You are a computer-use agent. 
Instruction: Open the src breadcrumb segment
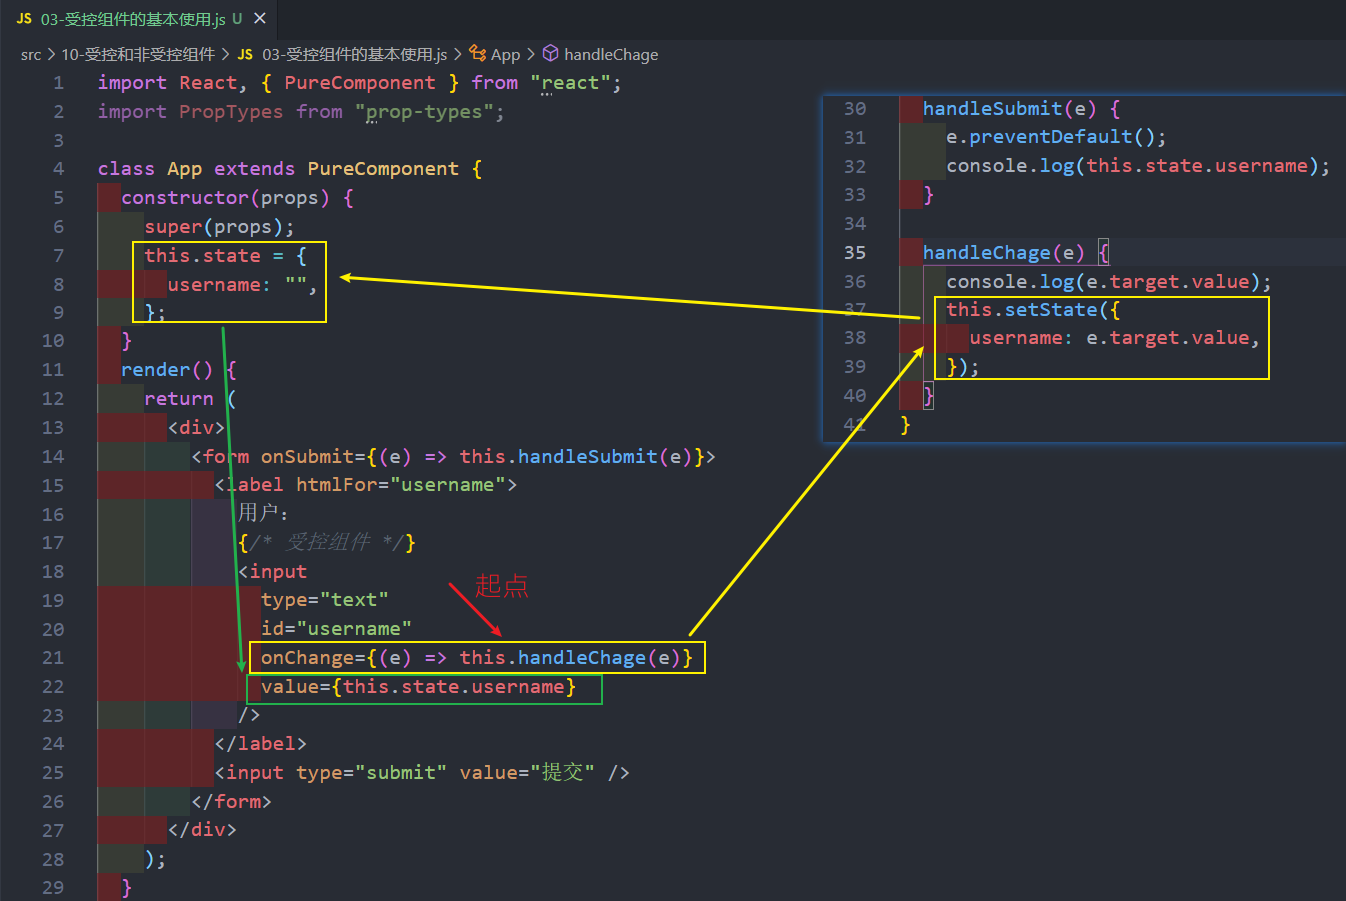click(x=31, y=54)
